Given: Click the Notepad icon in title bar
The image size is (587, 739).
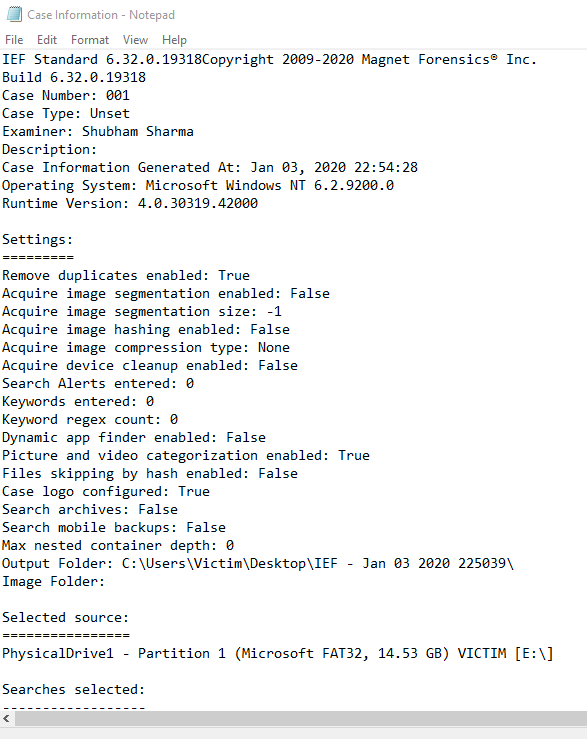Looking at the screenshot, I should (14, 14).
